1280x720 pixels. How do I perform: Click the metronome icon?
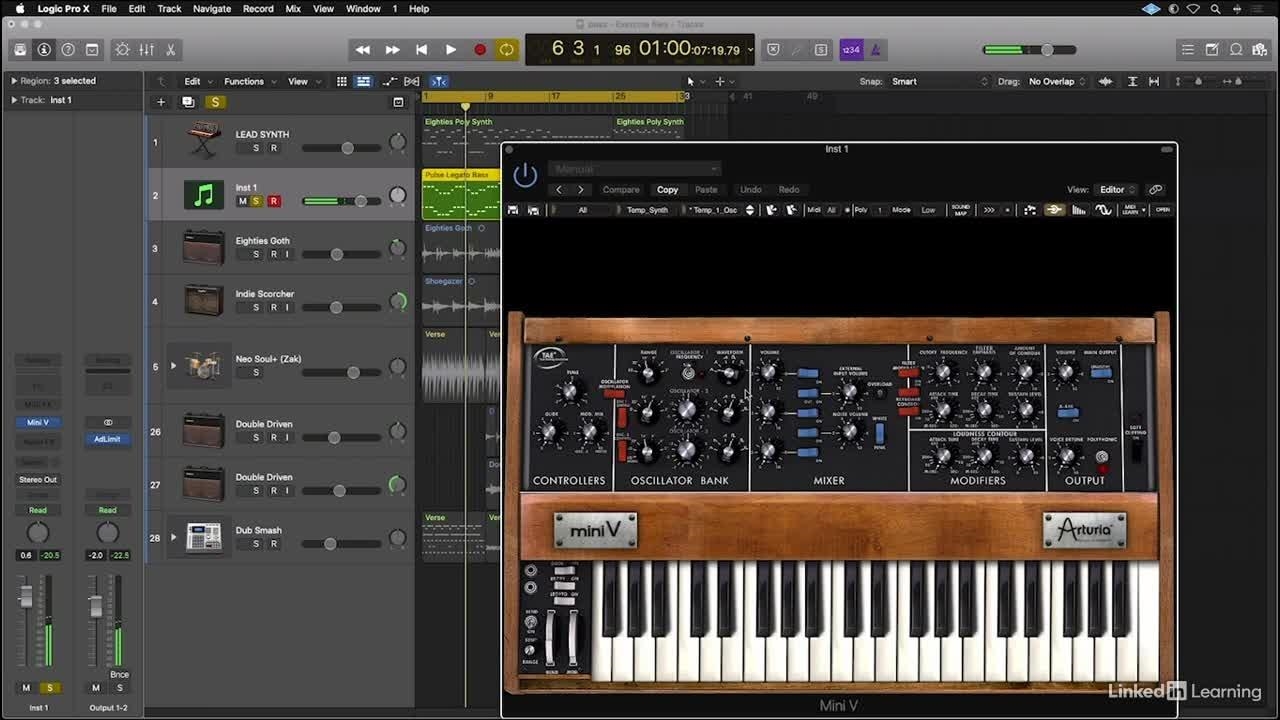875,50
